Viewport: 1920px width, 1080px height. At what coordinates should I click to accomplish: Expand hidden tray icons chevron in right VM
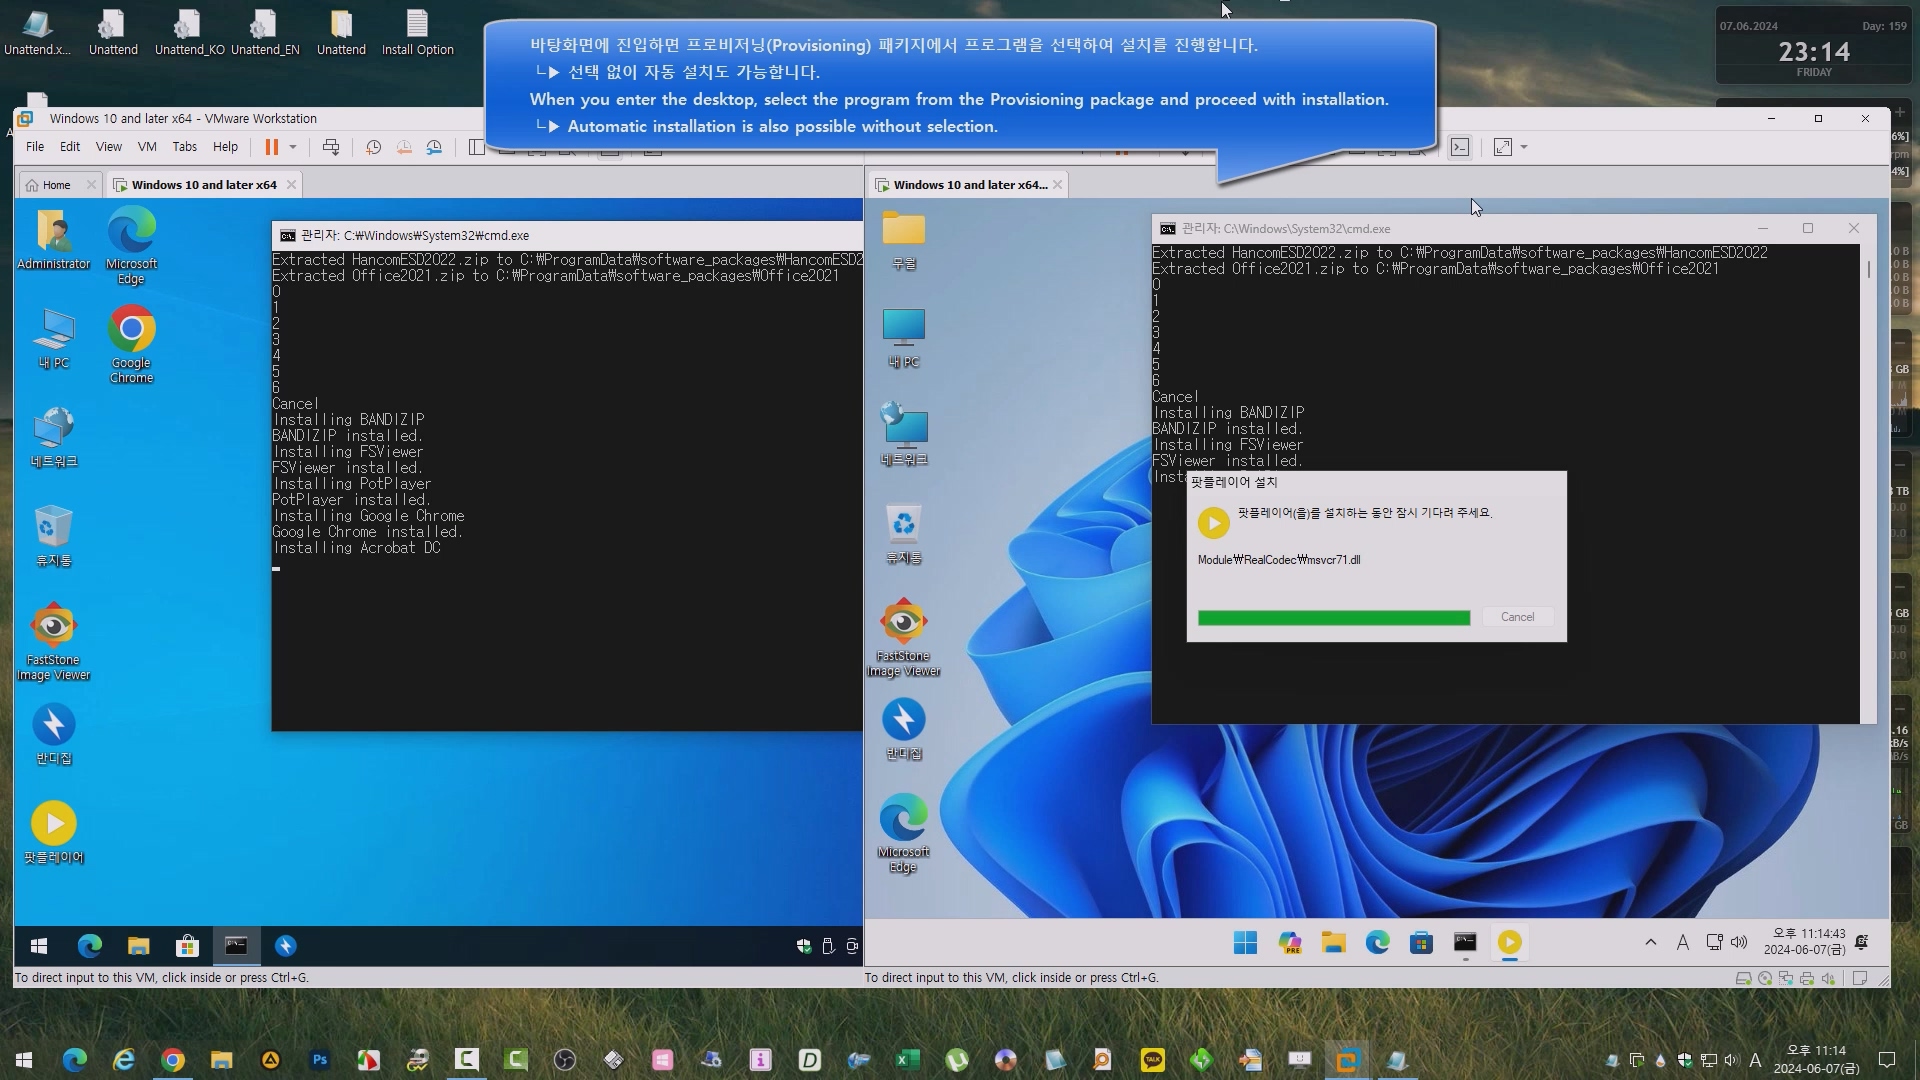(1651, 942)
